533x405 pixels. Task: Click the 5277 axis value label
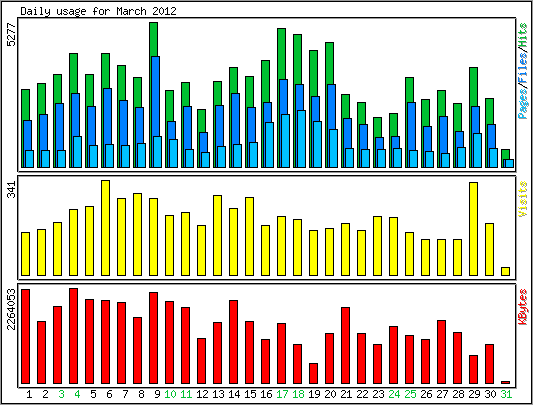pyautogui.click(x=12, y=34)
